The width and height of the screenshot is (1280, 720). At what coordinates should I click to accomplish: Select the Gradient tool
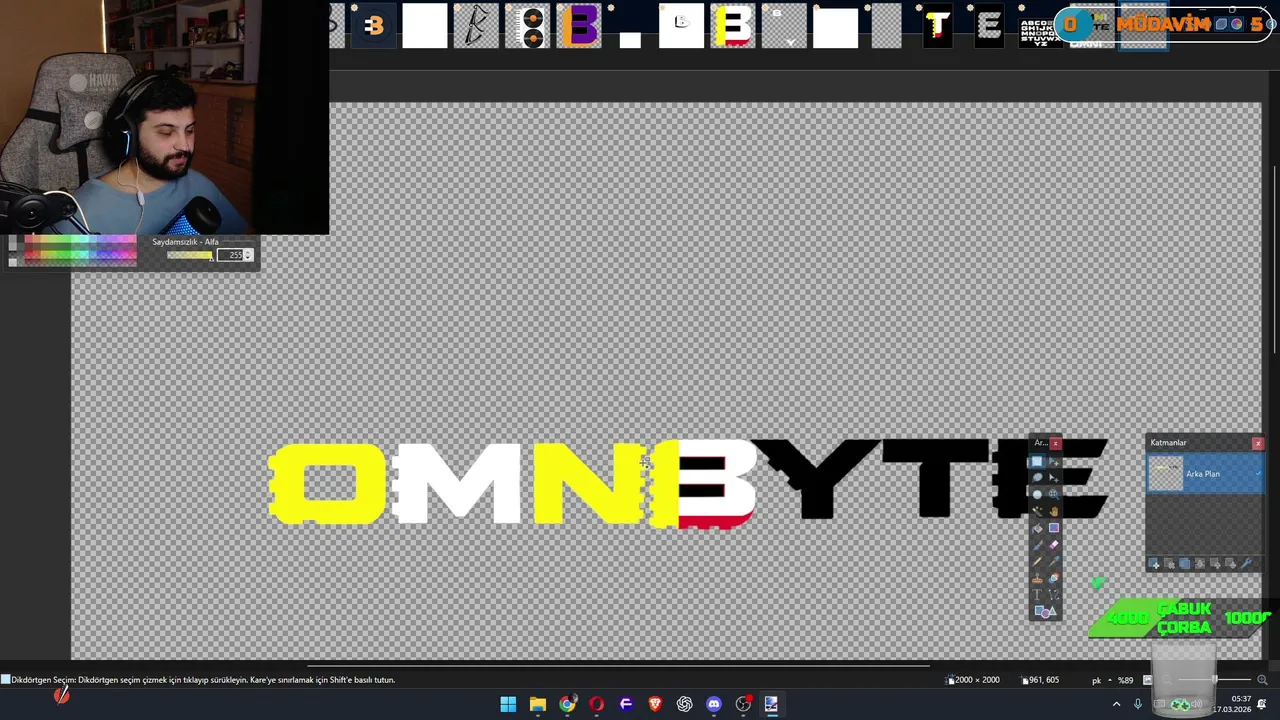point(1054,528)
